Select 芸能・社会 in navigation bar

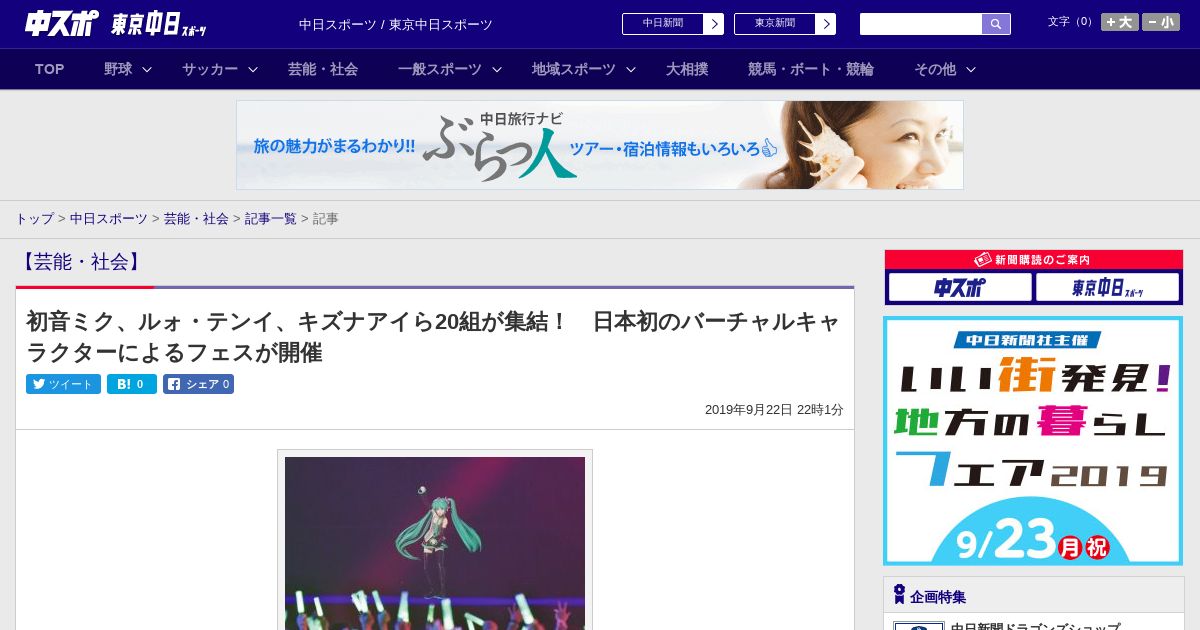point(323,69)
